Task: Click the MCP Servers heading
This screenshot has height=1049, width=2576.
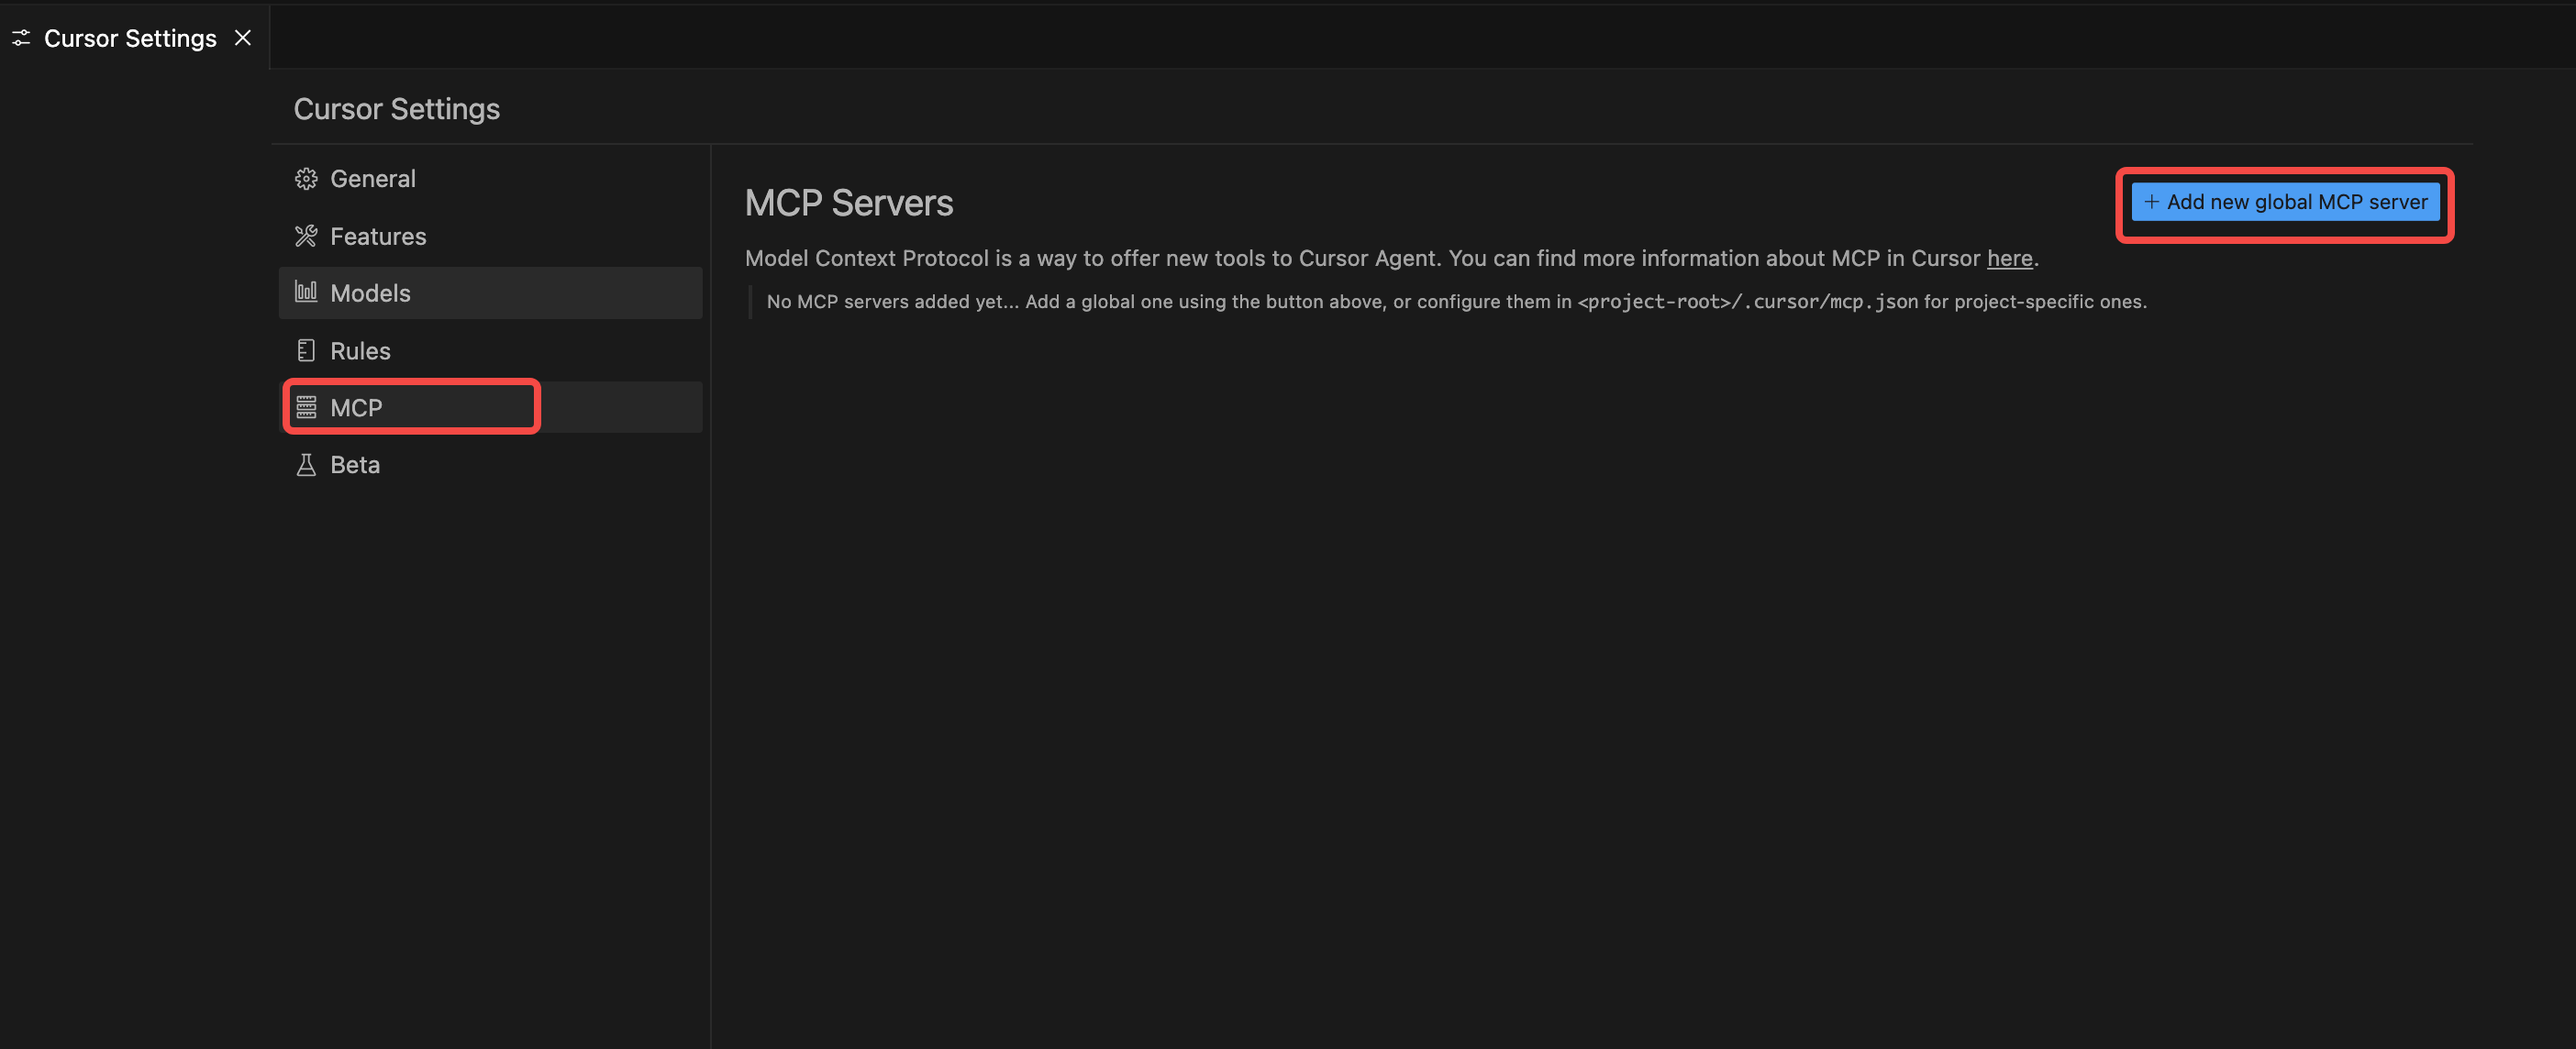Action: (848, 203)
